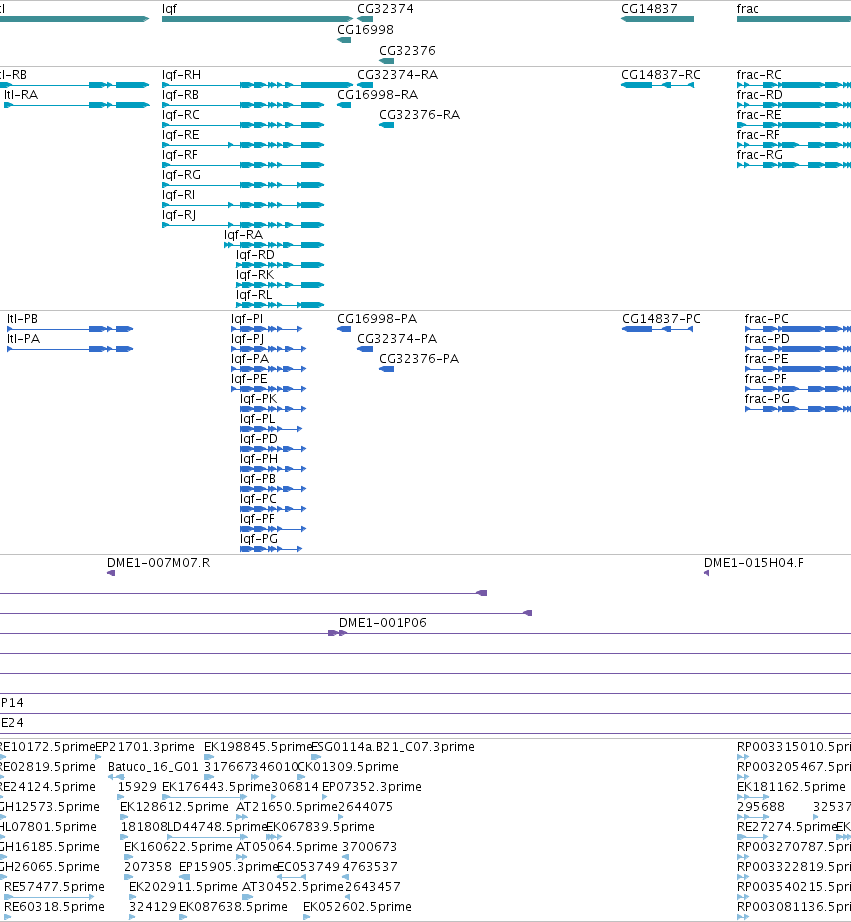Select the lqf-RH transcript label
This screenshot has width=851, height=922.
pos(181,75)
